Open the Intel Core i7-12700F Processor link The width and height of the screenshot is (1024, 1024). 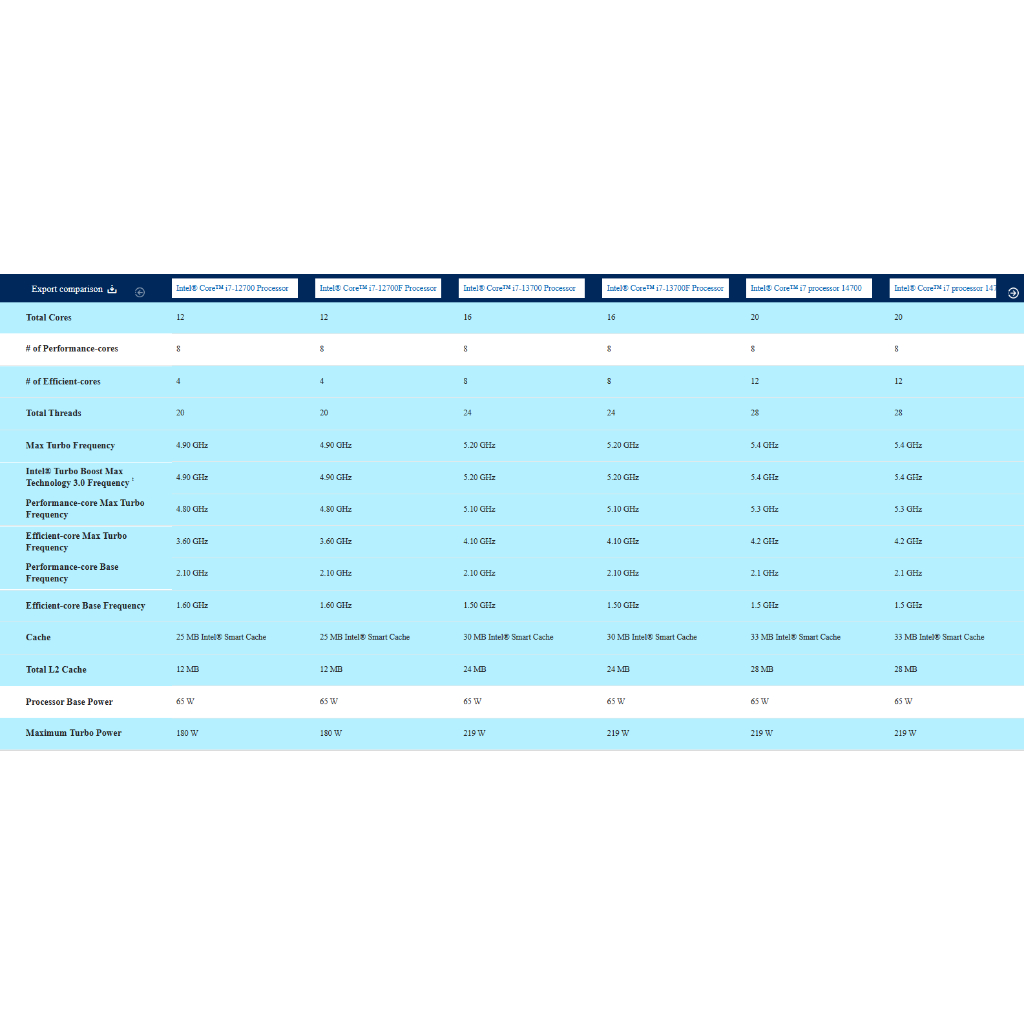click(377, 288)
